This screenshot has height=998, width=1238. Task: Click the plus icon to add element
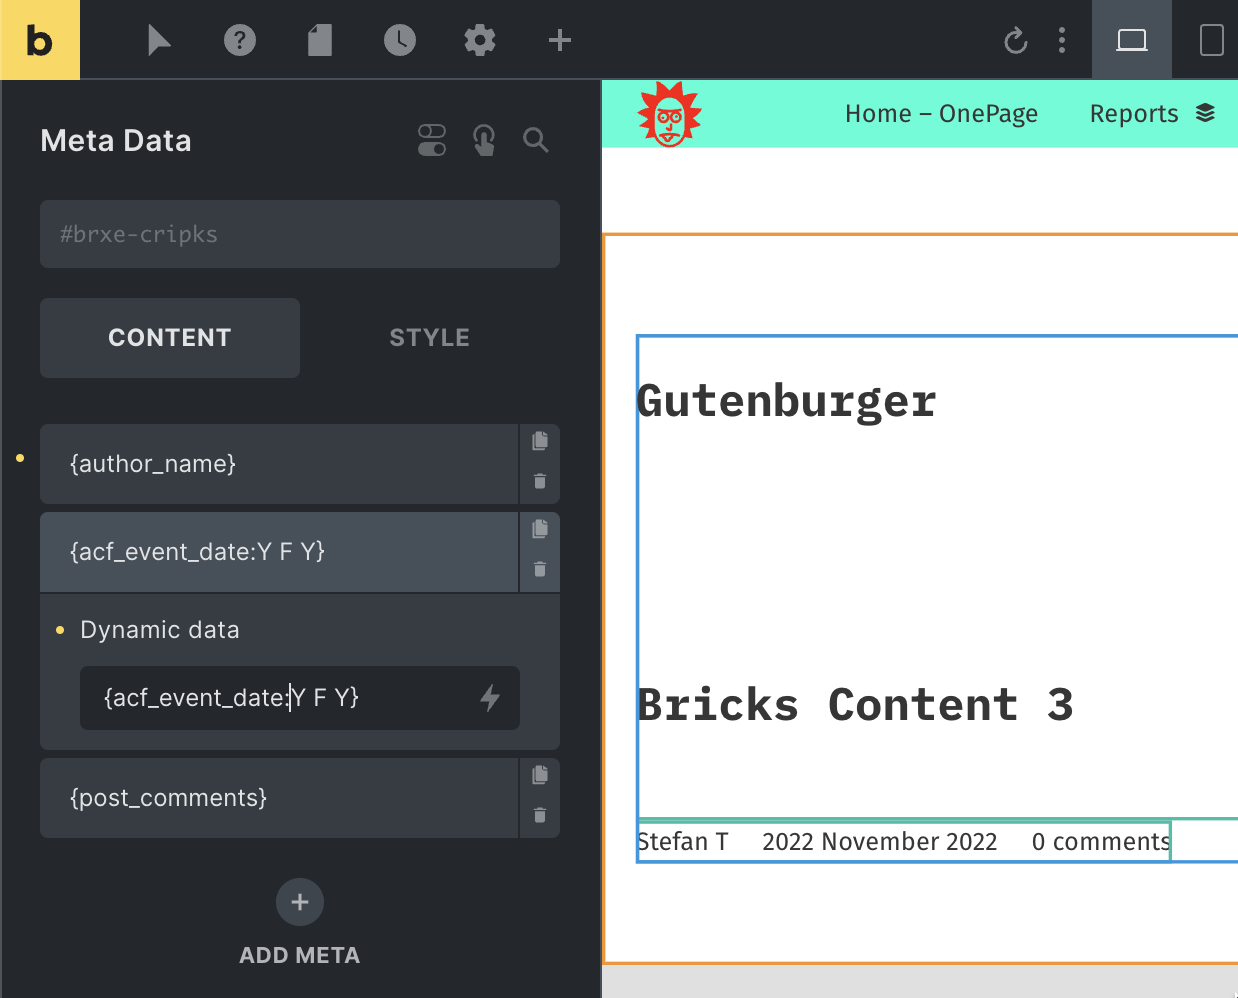[560, 40]
